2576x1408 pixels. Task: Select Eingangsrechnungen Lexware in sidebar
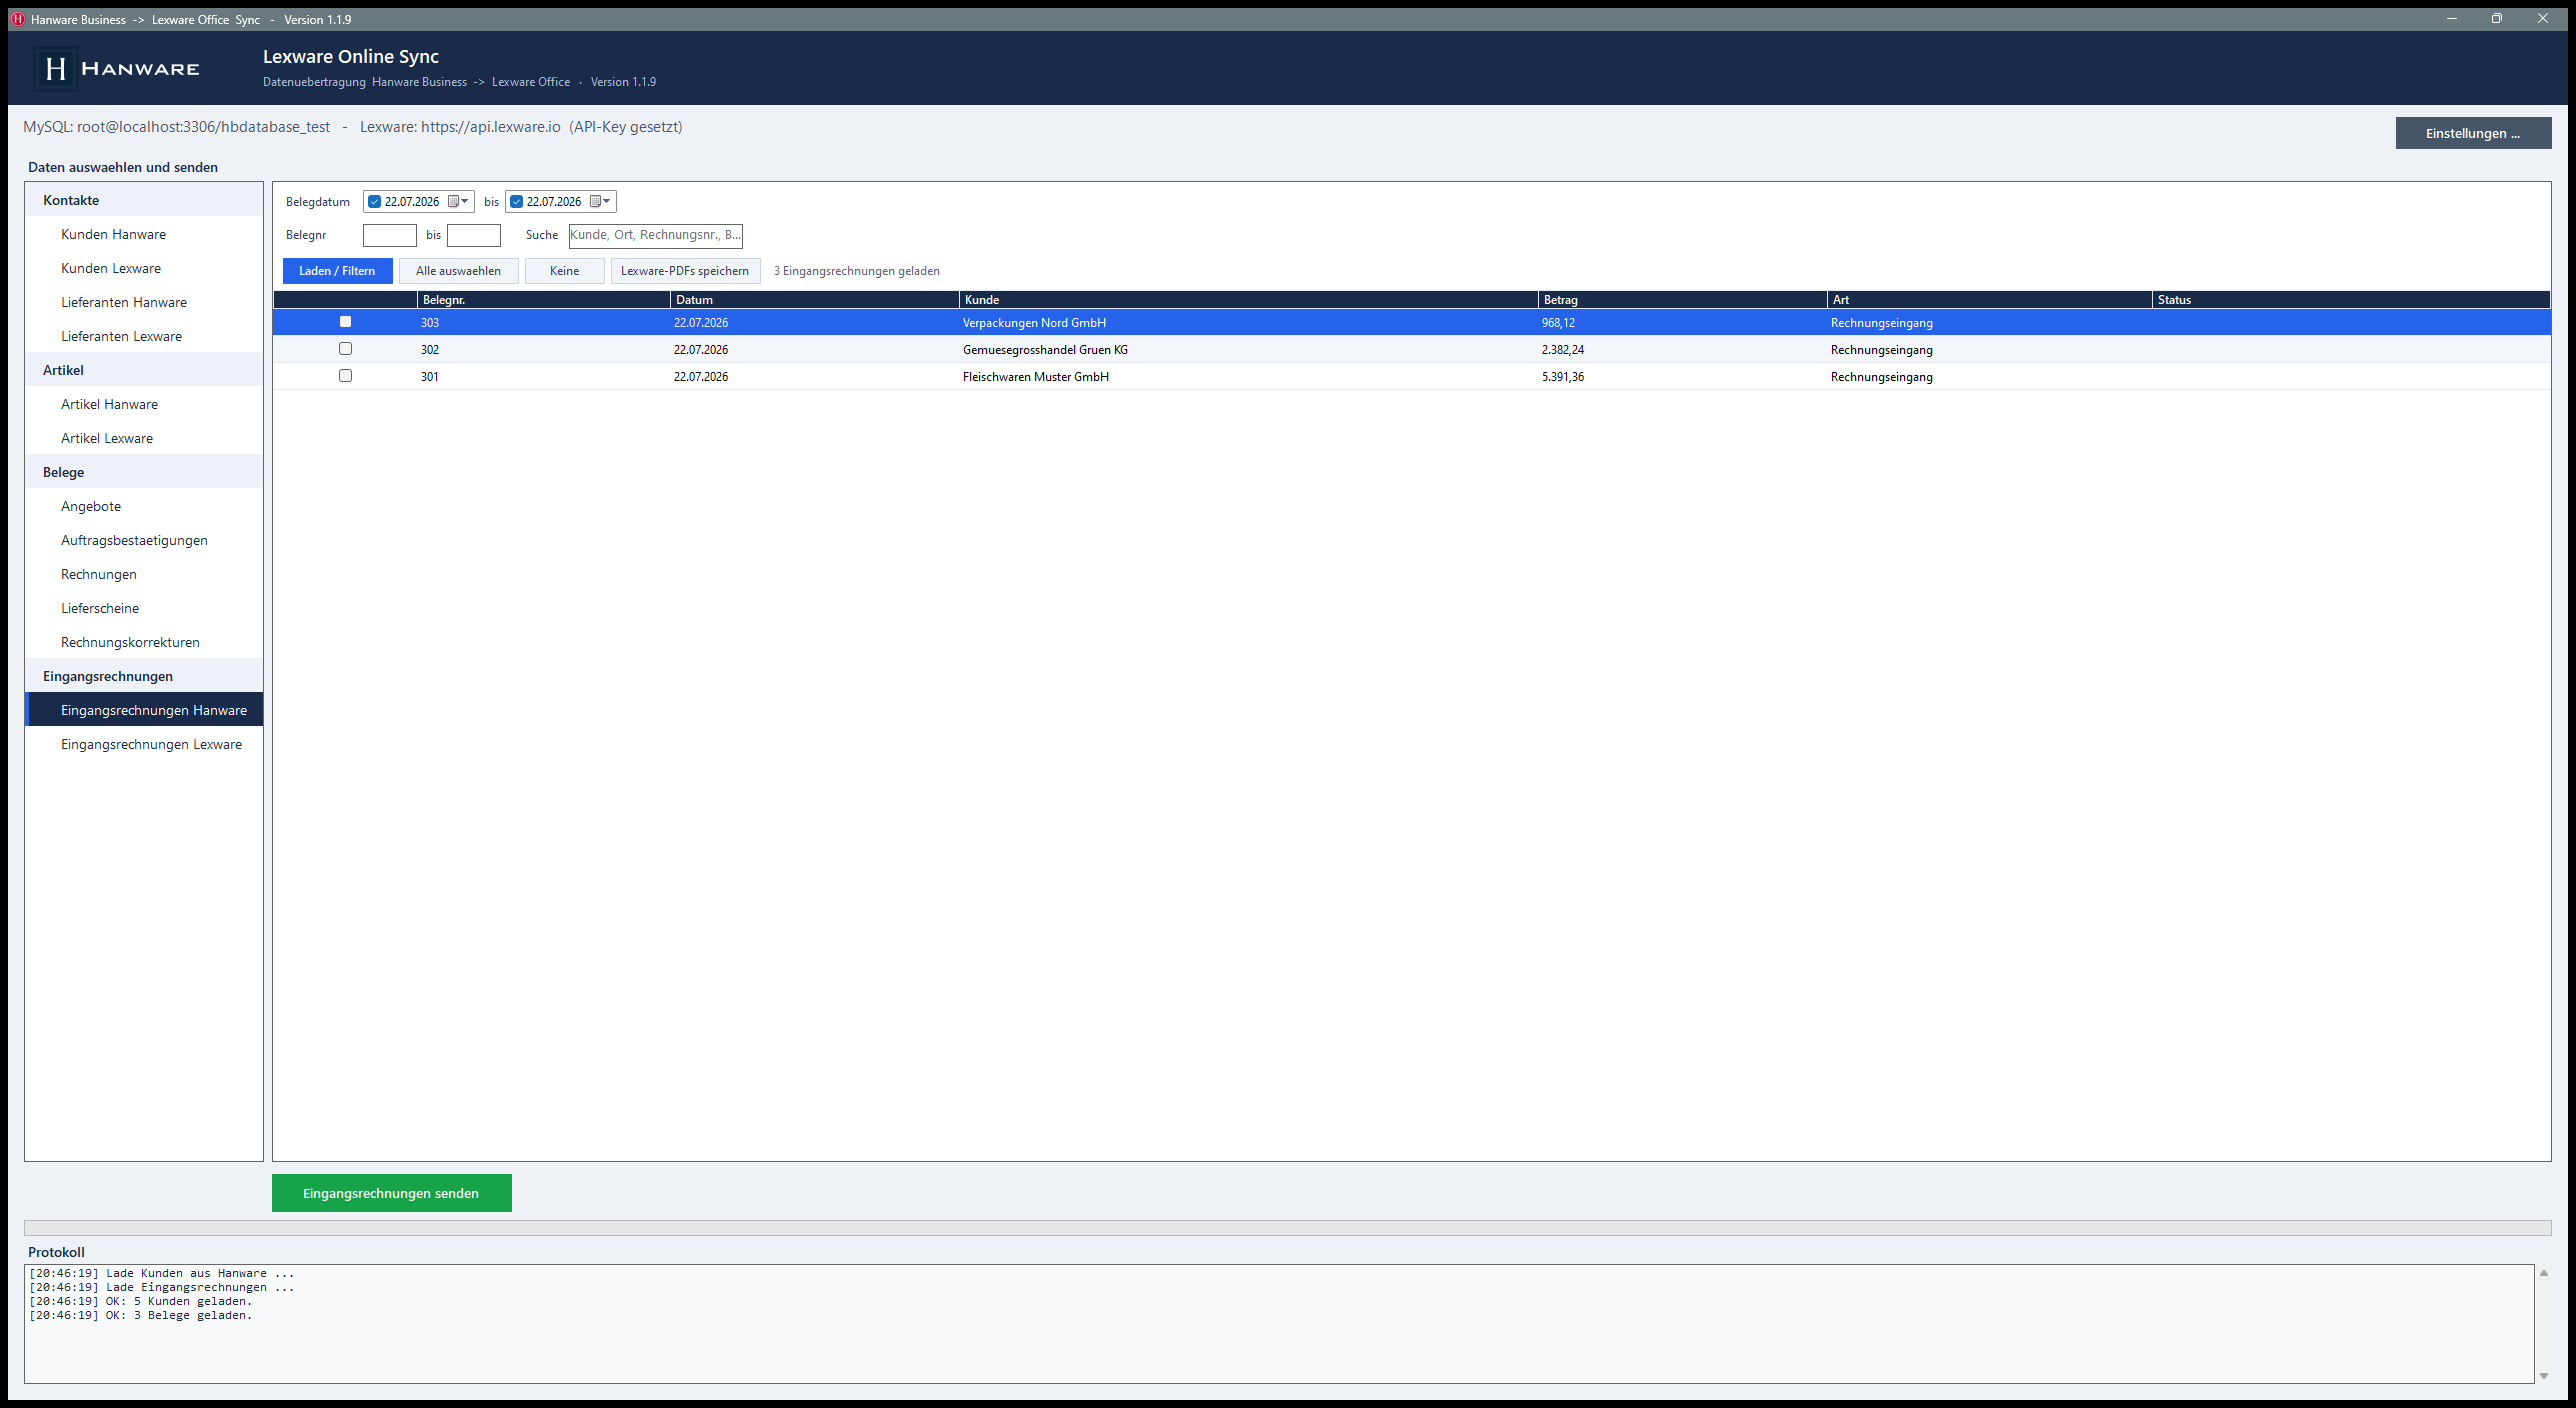pos(144,744)
